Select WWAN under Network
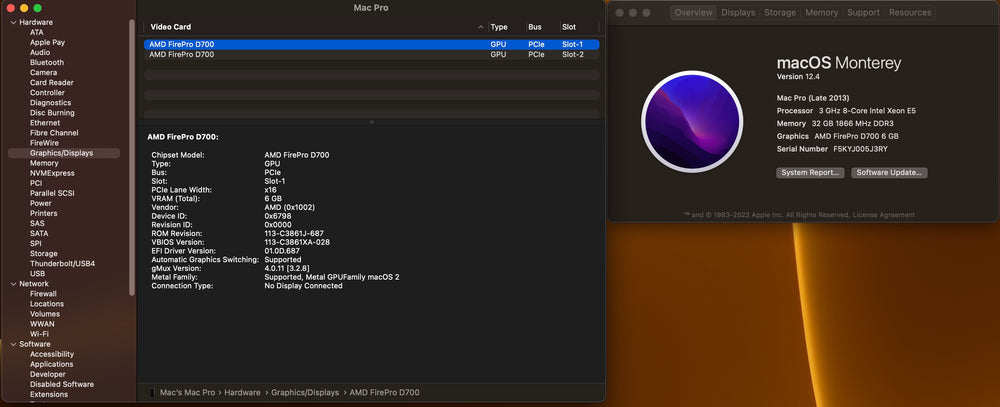This screenshot has height=407, width=1000. [42, 324]
